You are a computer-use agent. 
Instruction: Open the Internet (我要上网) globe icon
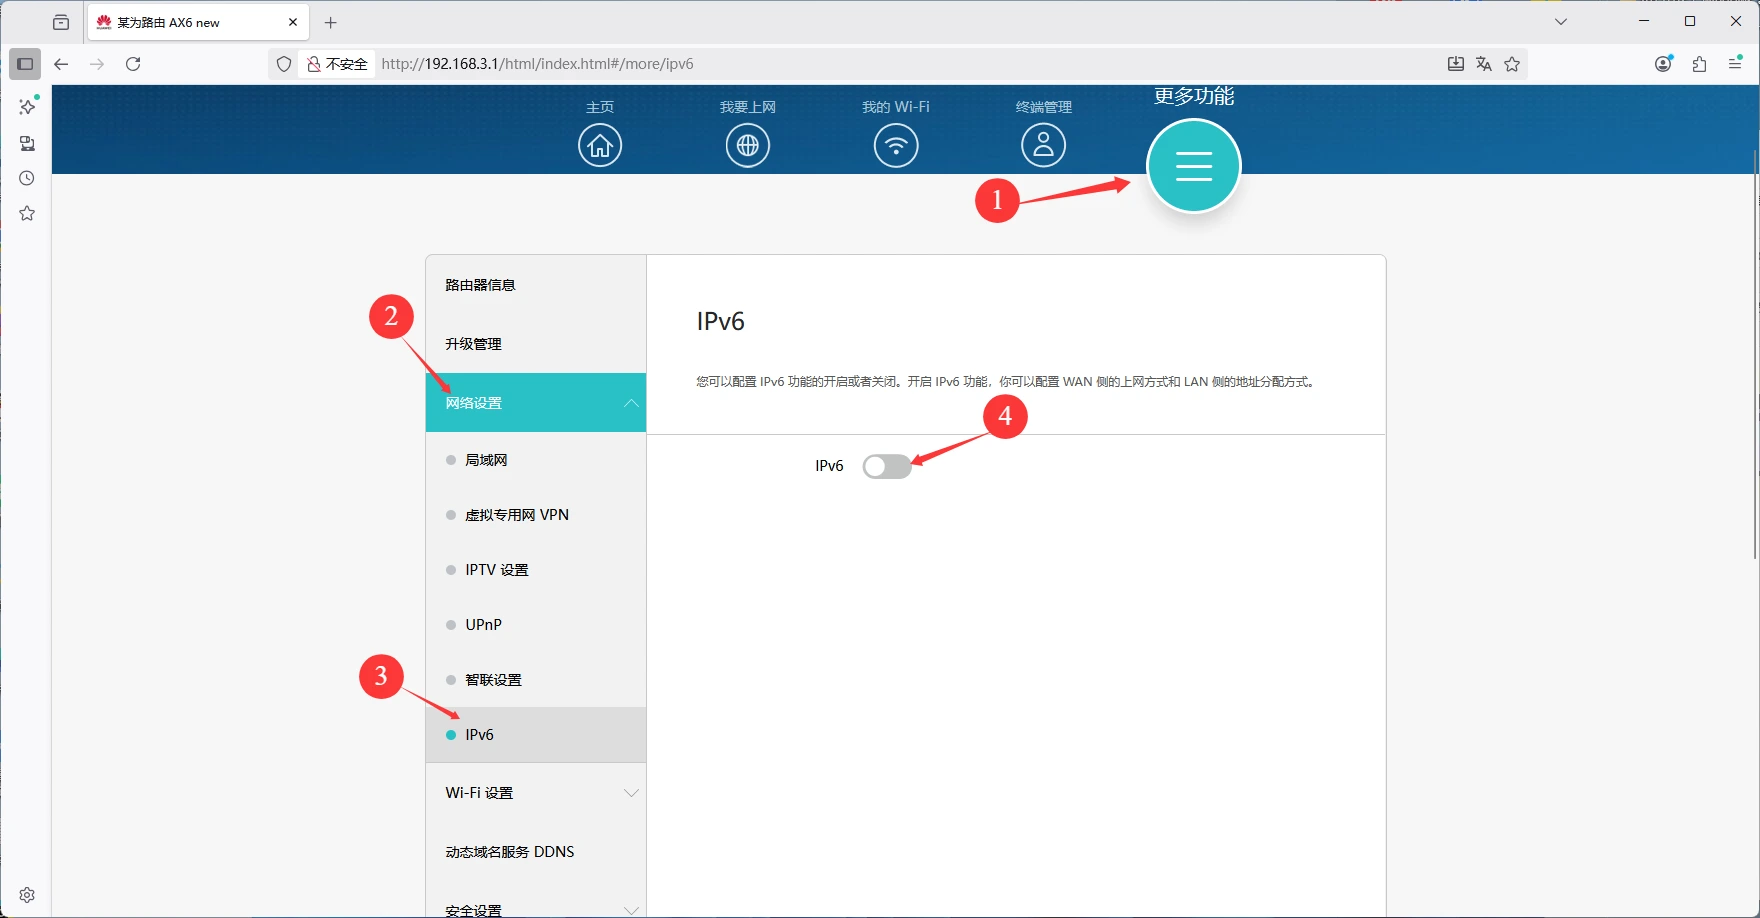pos(747,146)
